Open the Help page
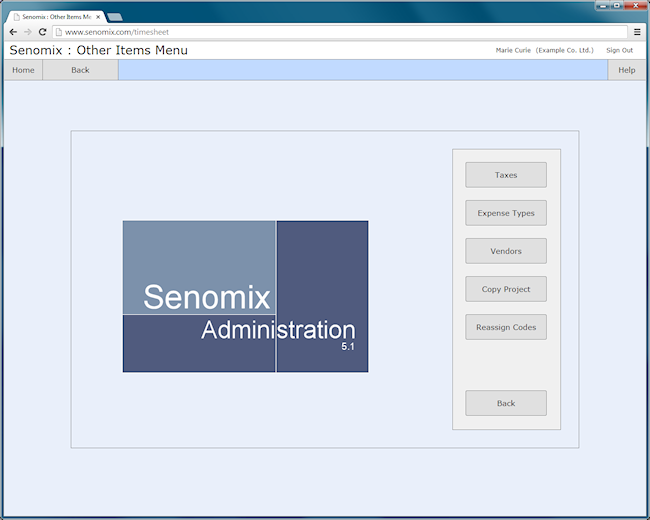This screenshot has width=650, height=520. click(x=626, y=70)
